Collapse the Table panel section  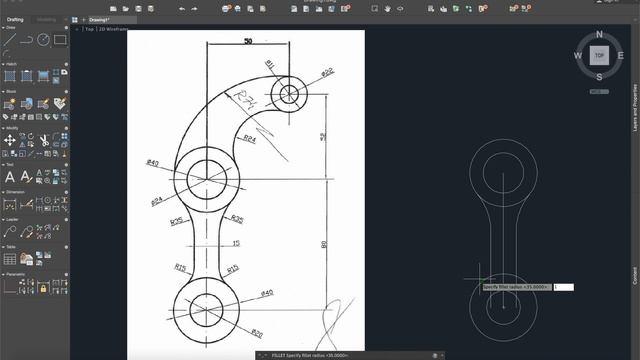coord(3,247)
